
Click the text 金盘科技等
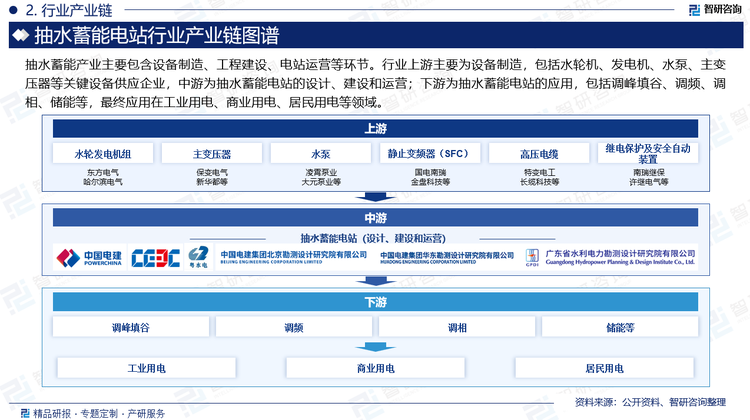(430, 182)
